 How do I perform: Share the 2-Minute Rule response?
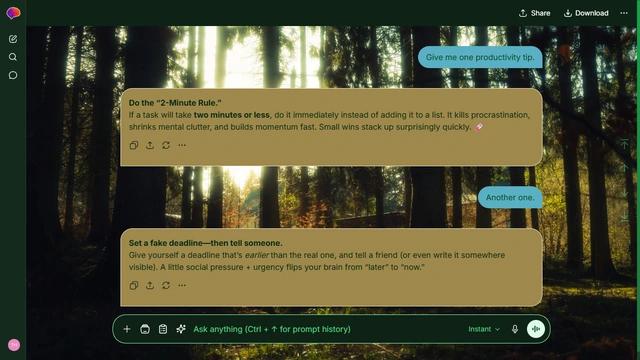[x=150, y=145]
